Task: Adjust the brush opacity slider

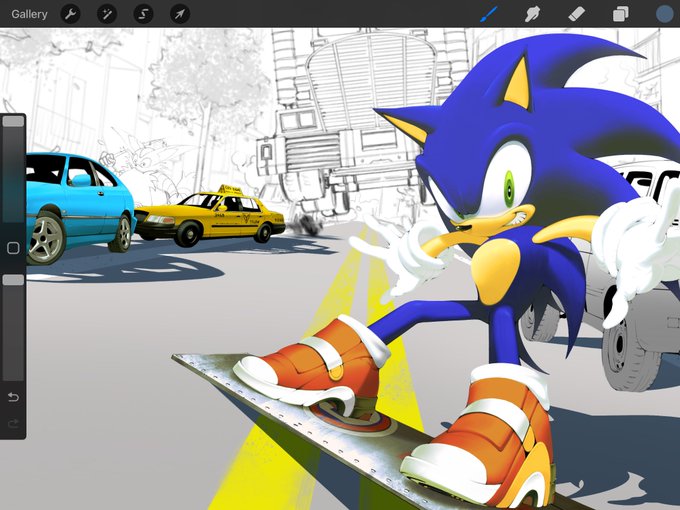Action: 13,327
